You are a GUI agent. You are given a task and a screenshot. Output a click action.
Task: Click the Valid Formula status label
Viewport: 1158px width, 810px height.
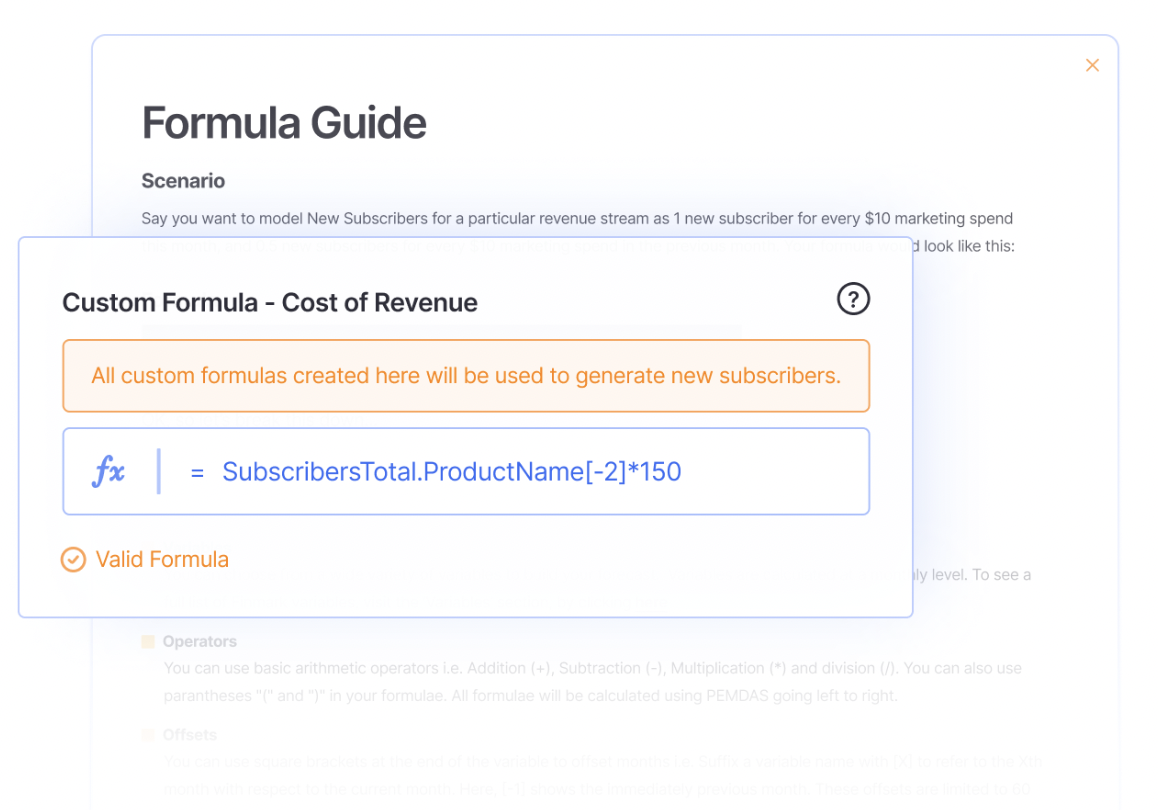[x=162, y=560]
